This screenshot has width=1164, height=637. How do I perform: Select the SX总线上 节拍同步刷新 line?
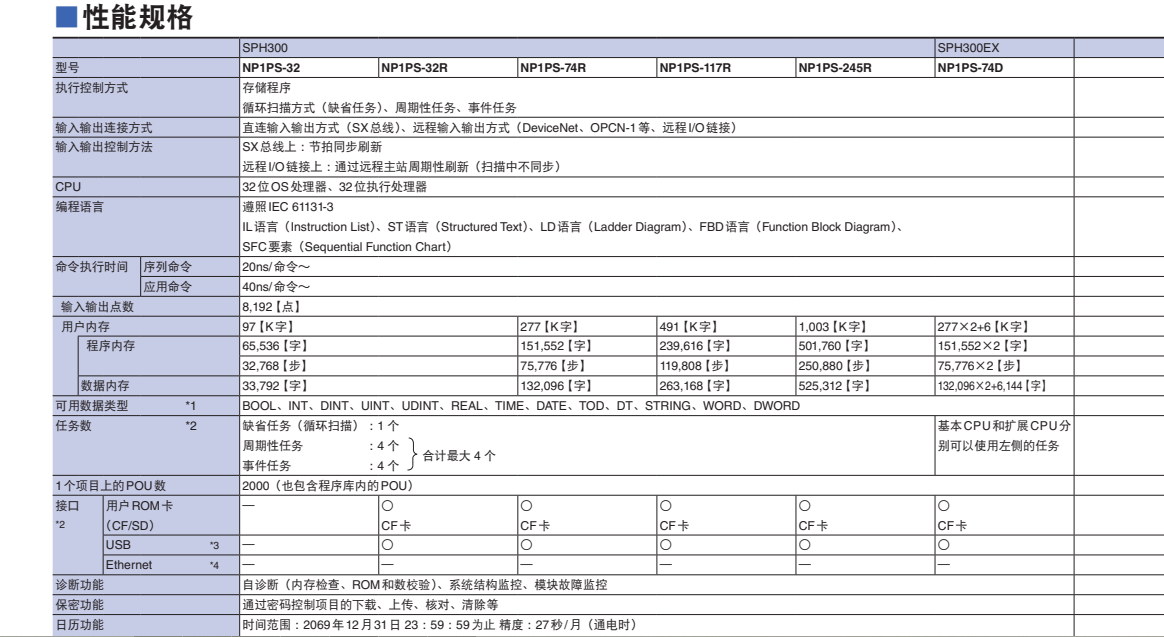click(x=312, y=147)
